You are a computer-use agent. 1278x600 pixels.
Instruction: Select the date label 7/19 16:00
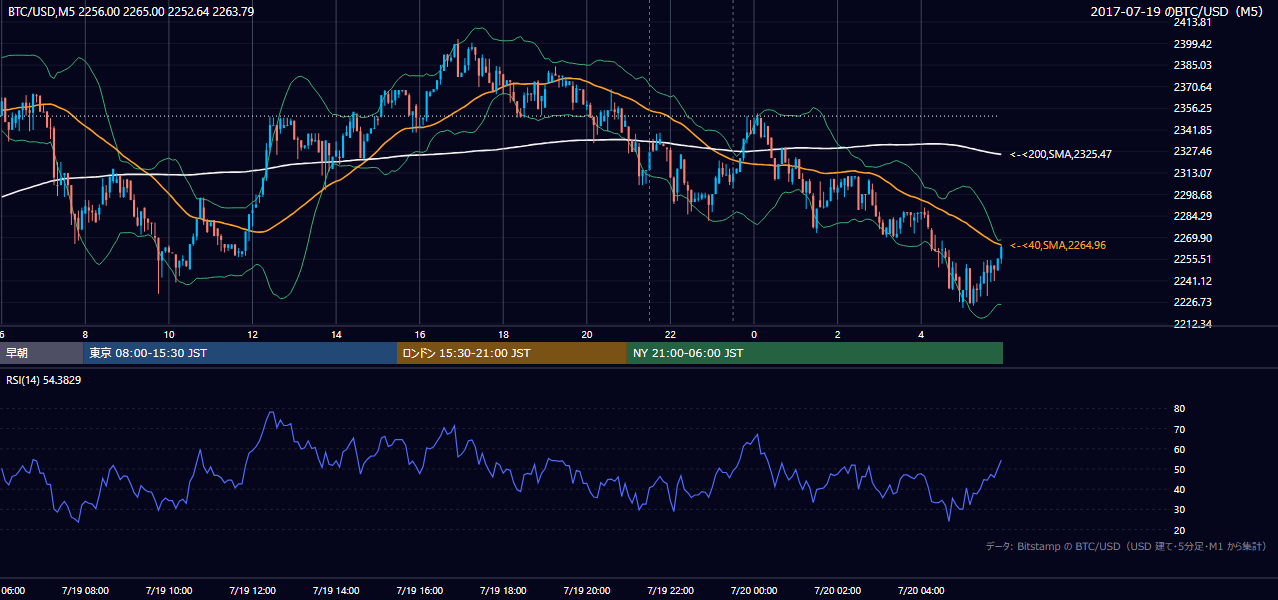[419, 591]
